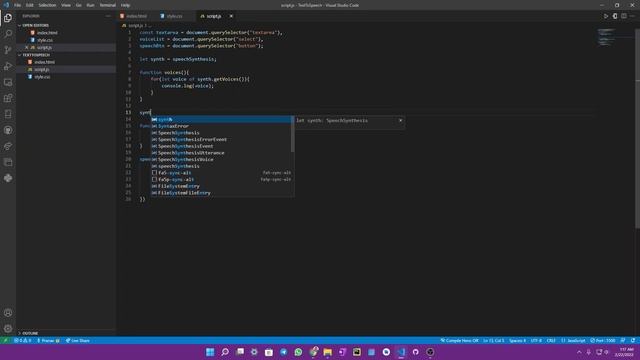Open Explorer panel more actions ellipsis
This screenshot has height=360, width=640.
(x=108, y=16)
